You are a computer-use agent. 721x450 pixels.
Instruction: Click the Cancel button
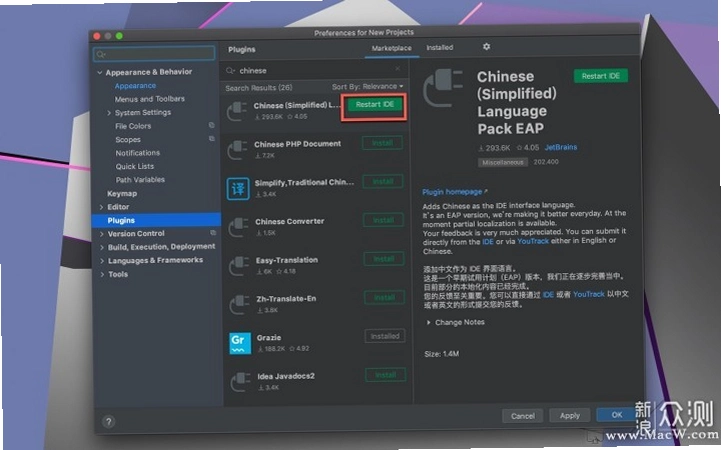(x=523, y=416)
